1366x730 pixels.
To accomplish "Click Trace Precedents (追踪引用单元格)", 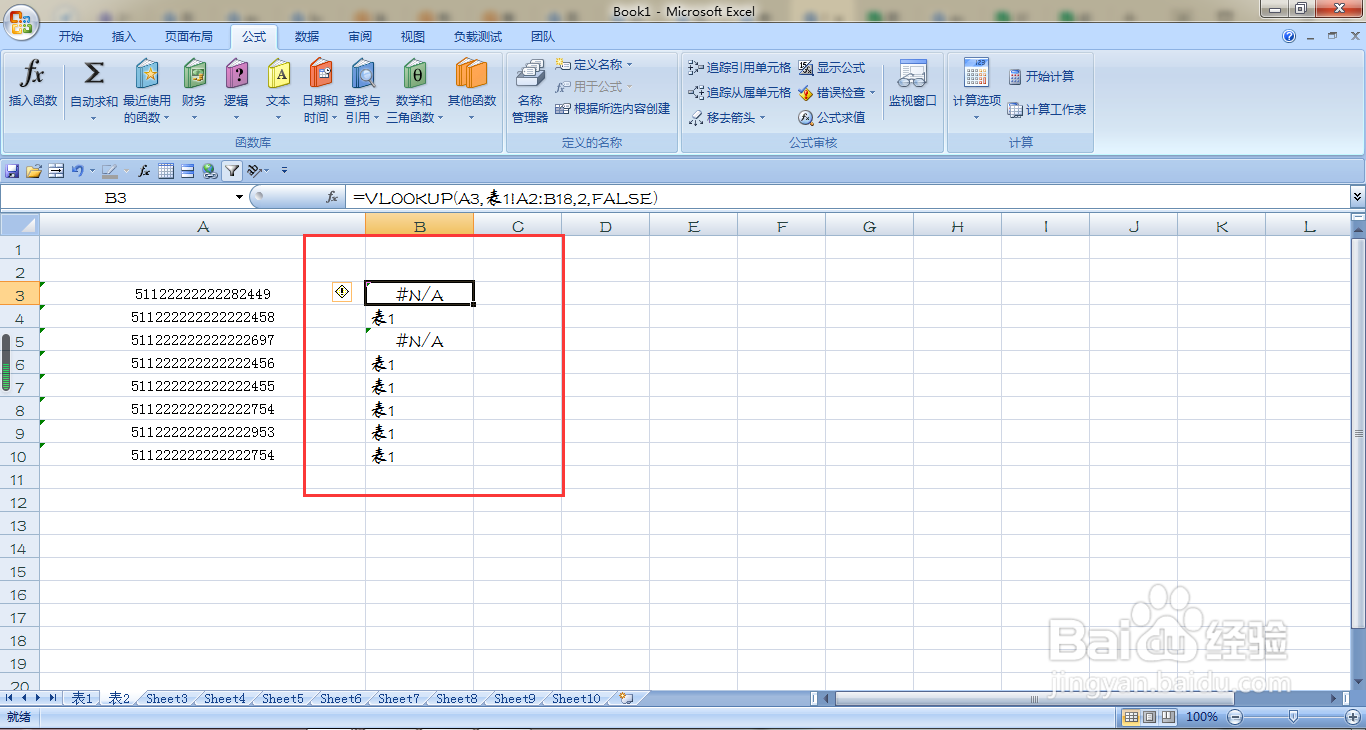I will coord(740,68).
